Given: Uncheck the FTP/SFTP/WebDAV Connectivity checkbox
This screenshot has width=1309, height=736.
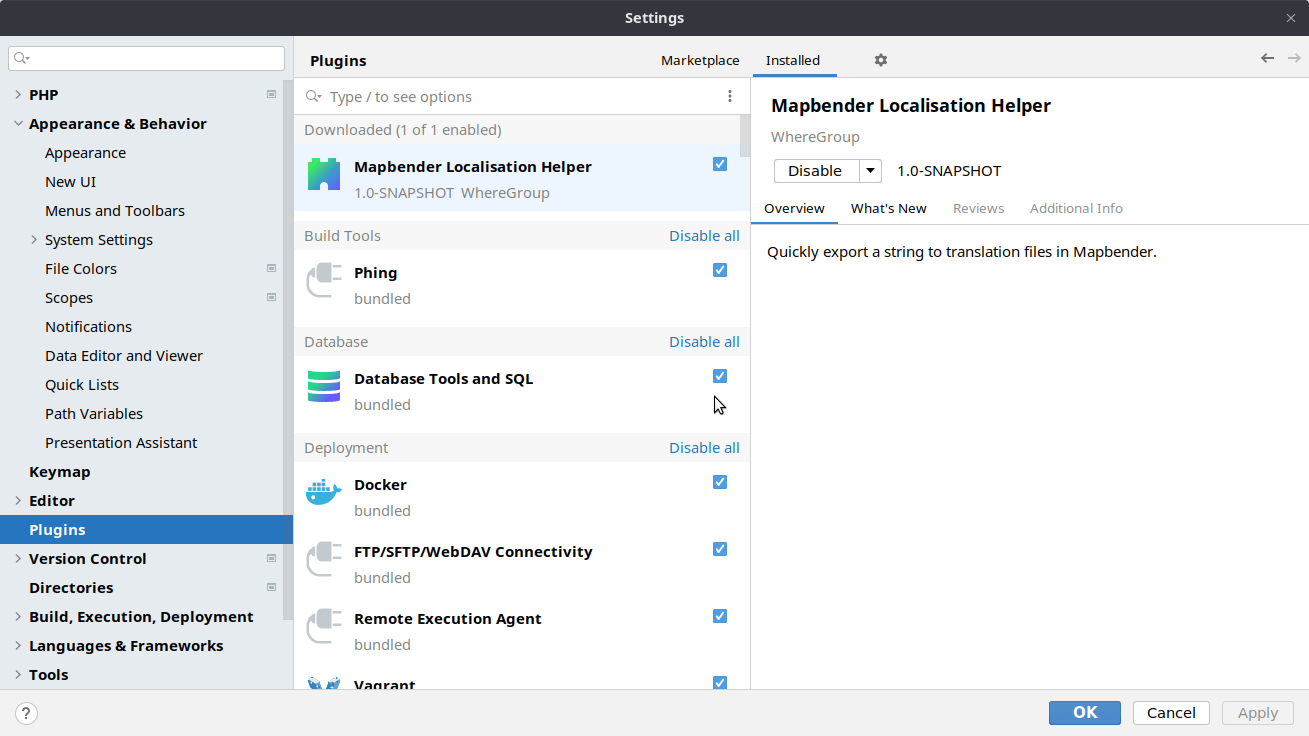Looking at the screenshot, I should (x=720, y=548).
